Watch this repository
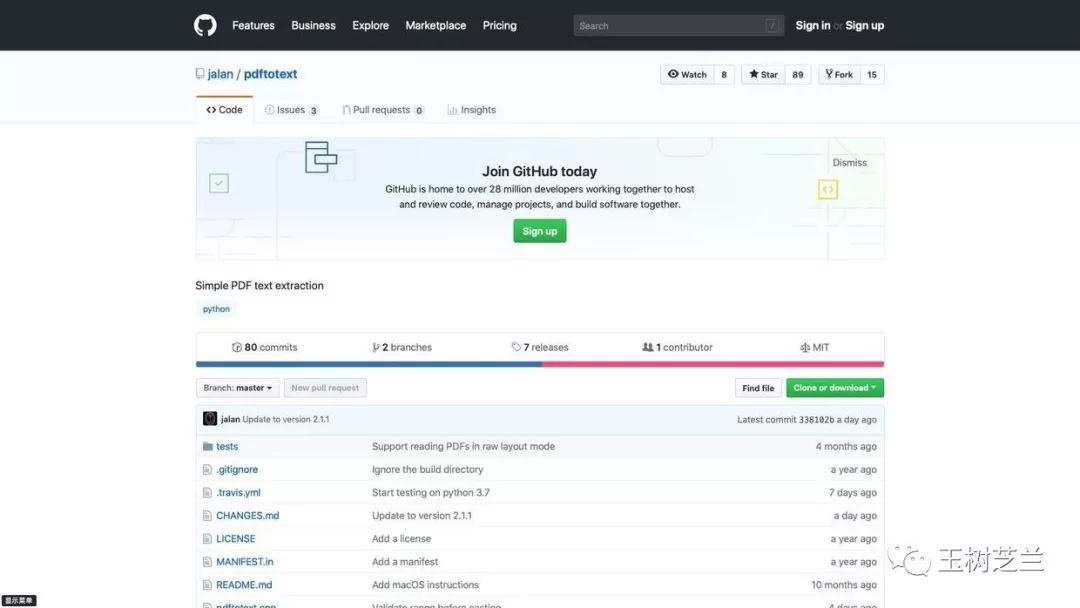Screen dimensions: 1080x608 point(687,74)
